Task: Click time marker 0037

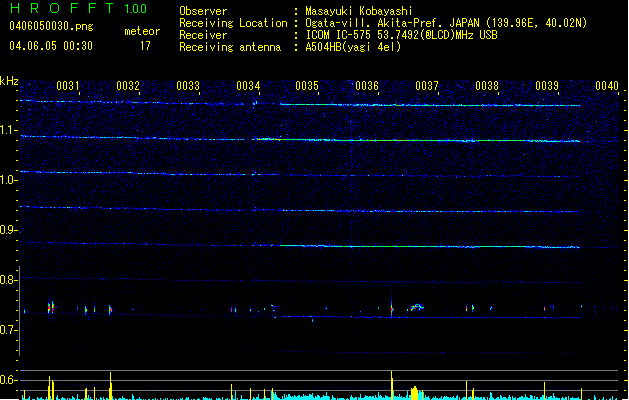Action: point(427,86)
